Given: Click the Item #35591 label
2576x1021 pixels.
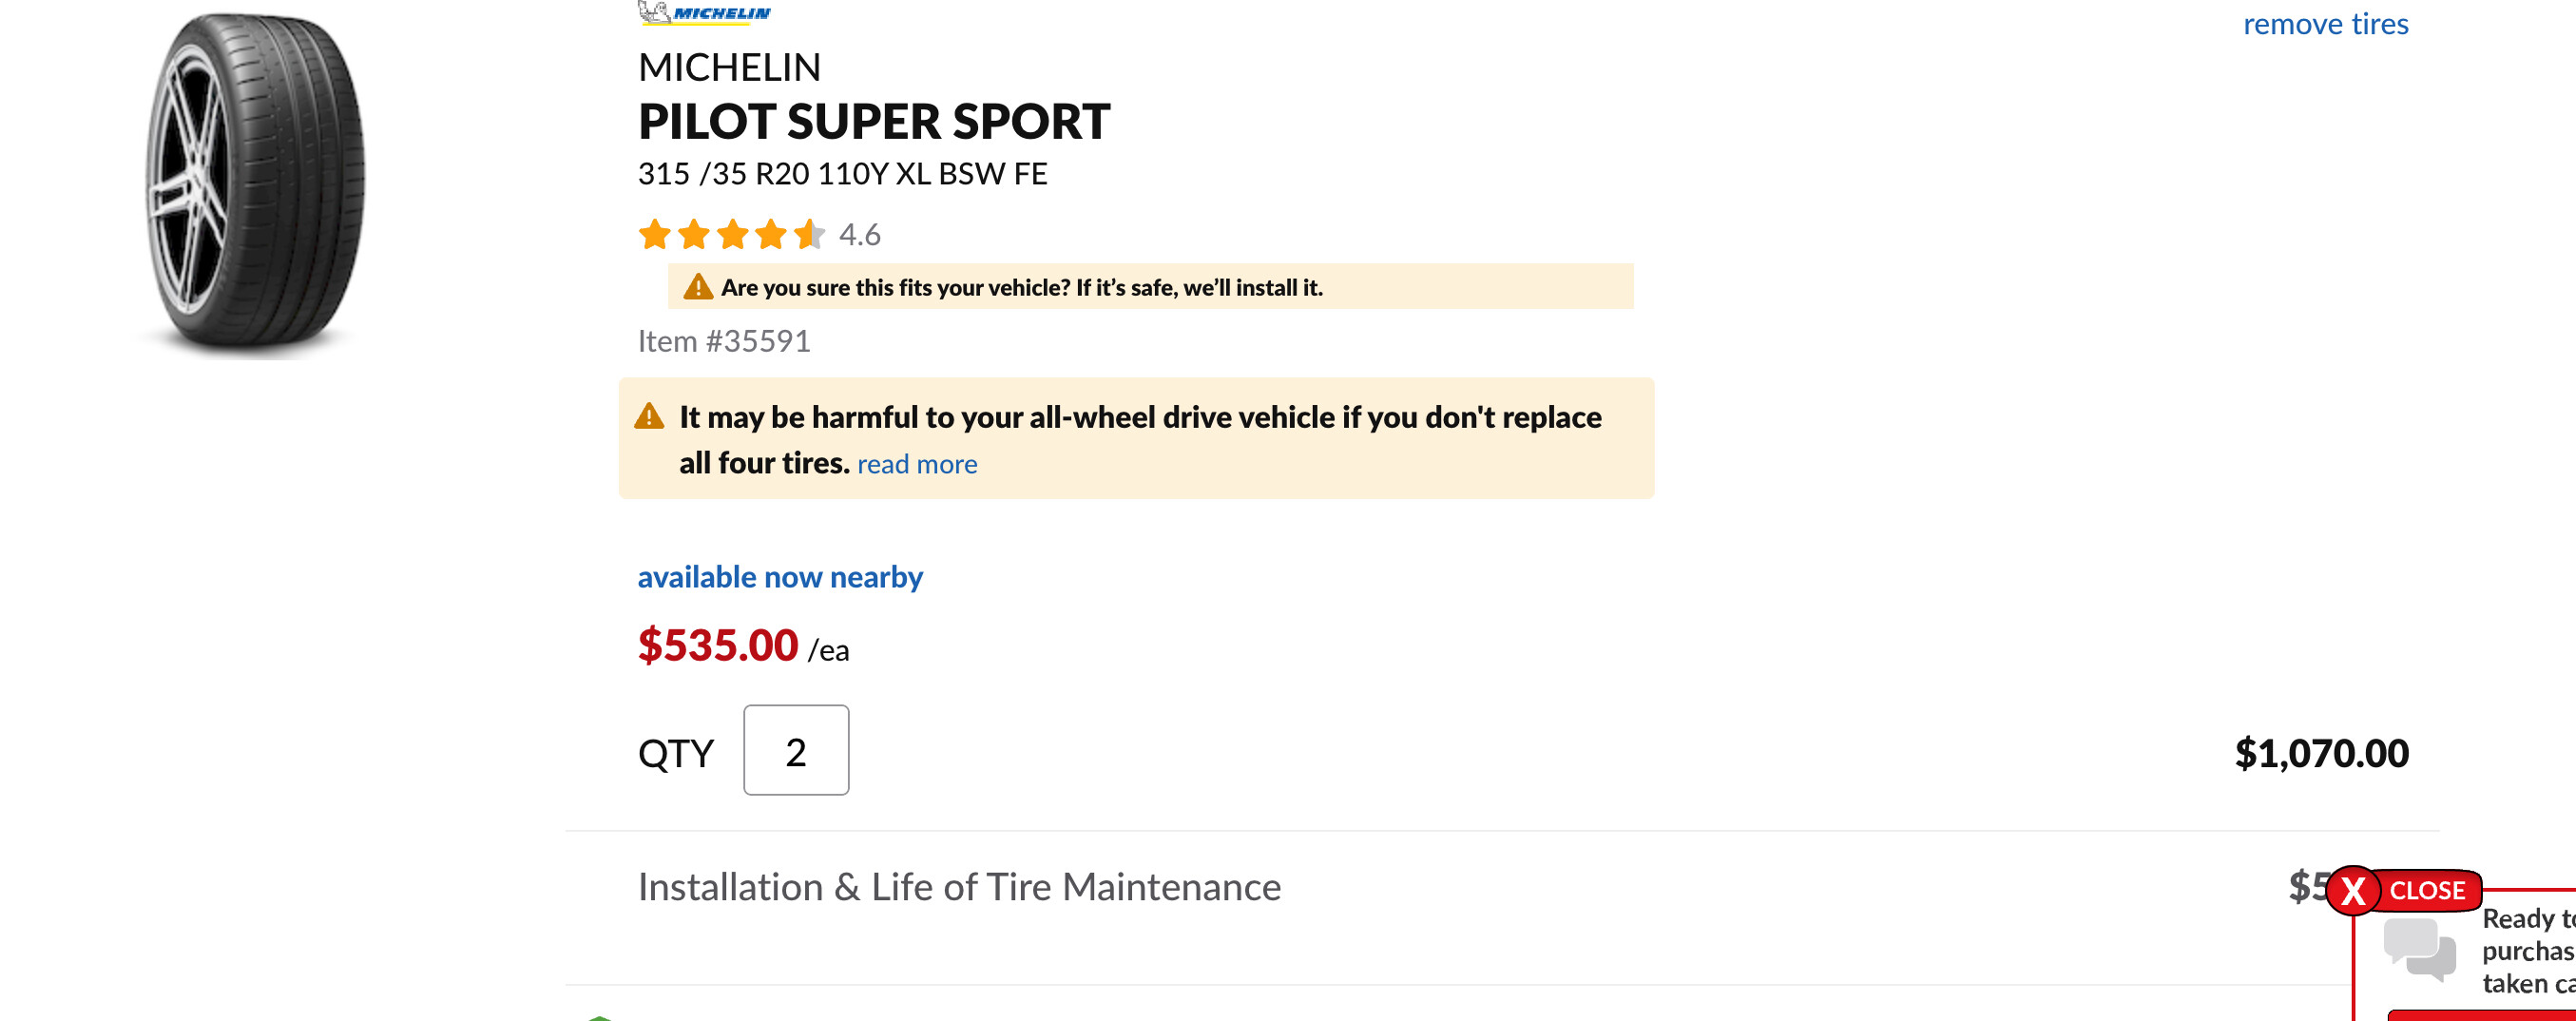Looking at the screenshot, I should click(x=724, y=341).
